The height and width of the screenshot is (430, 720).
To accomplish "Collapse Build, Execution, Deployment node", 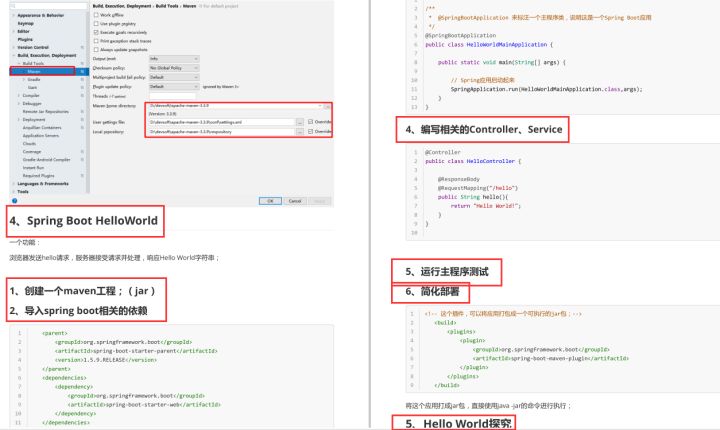I will 13,56.
